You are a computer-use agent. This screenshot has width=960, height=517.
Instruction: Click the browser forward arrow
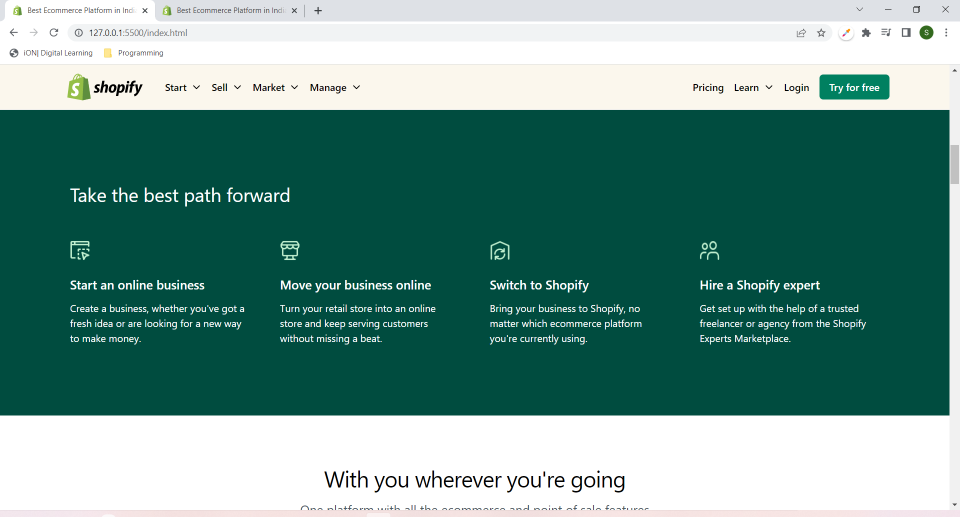click(x=34, y=32)
